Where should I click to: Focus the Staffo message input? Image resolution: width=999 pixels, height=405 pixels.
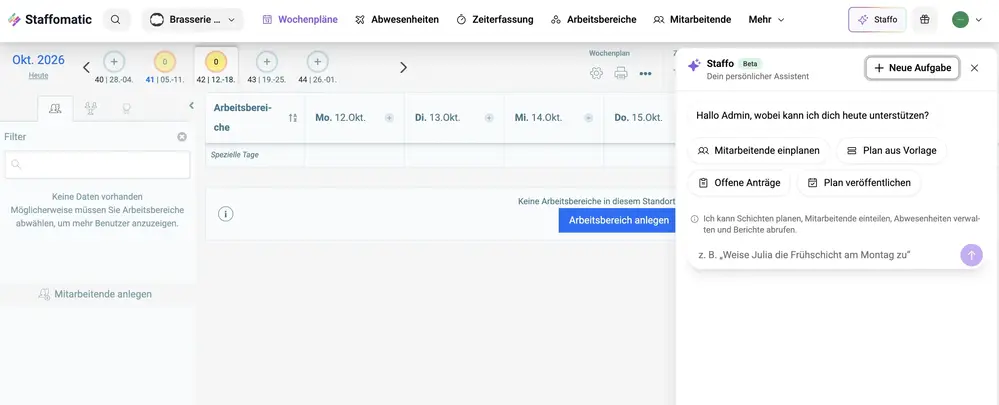[x=825, y=255]
